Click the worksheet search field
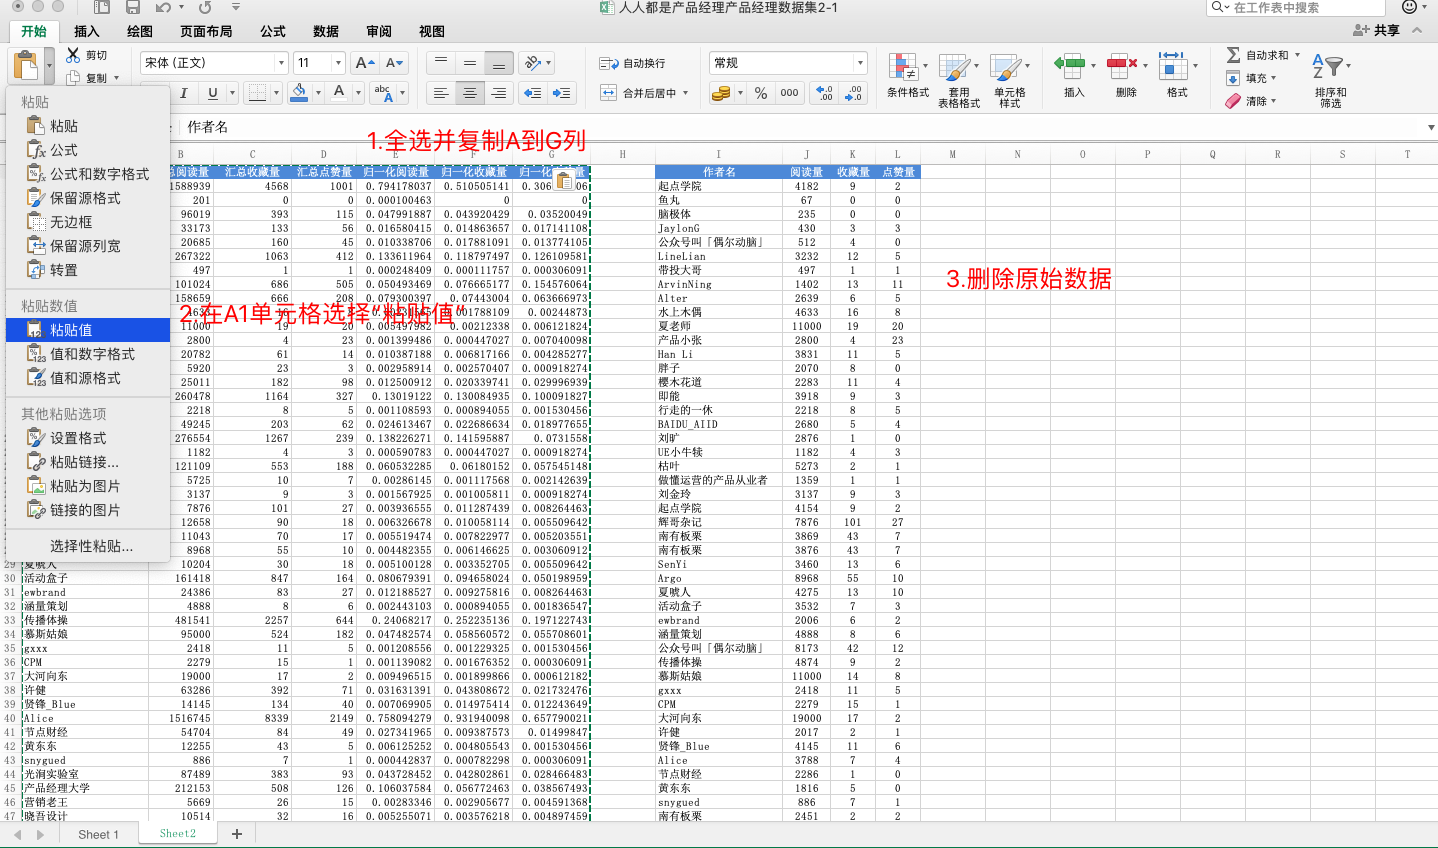Image resolution: width=1438 pixels, height=848 pixels. 1296,8
